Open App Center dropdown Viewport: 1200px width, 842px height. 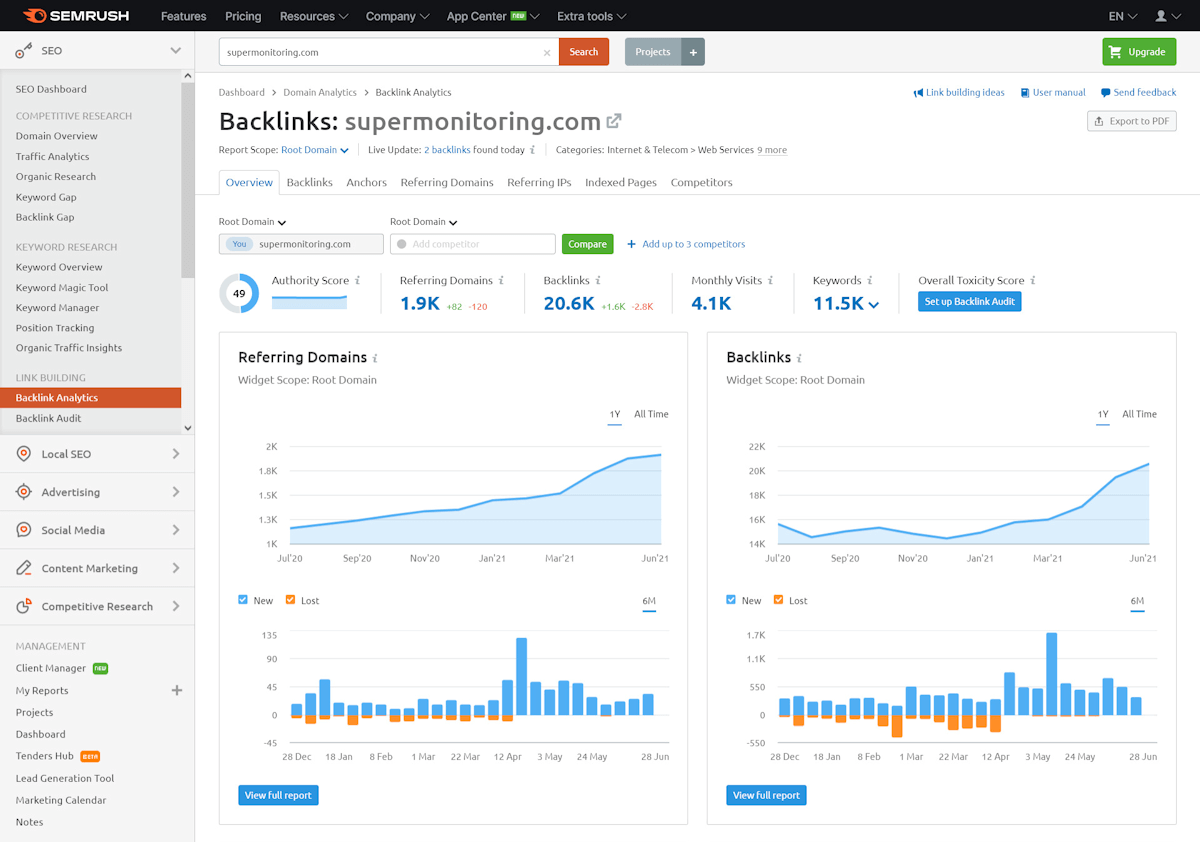point(493,16)
